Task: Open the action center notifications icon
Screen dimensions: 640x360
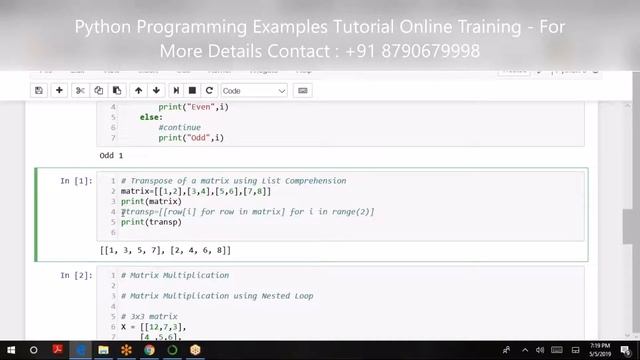Action: tap(625, 350)
